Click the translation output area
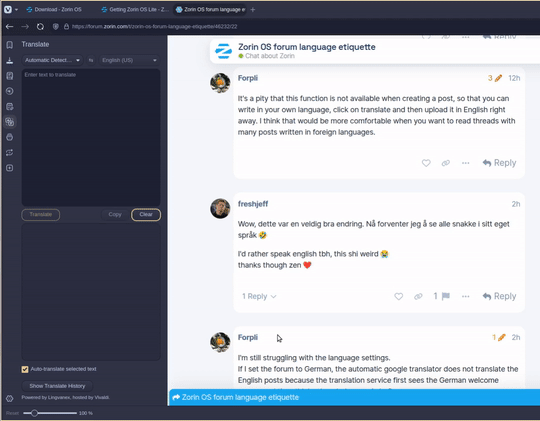The width and height of the screenshot is (540, 421). pos(91,291)
